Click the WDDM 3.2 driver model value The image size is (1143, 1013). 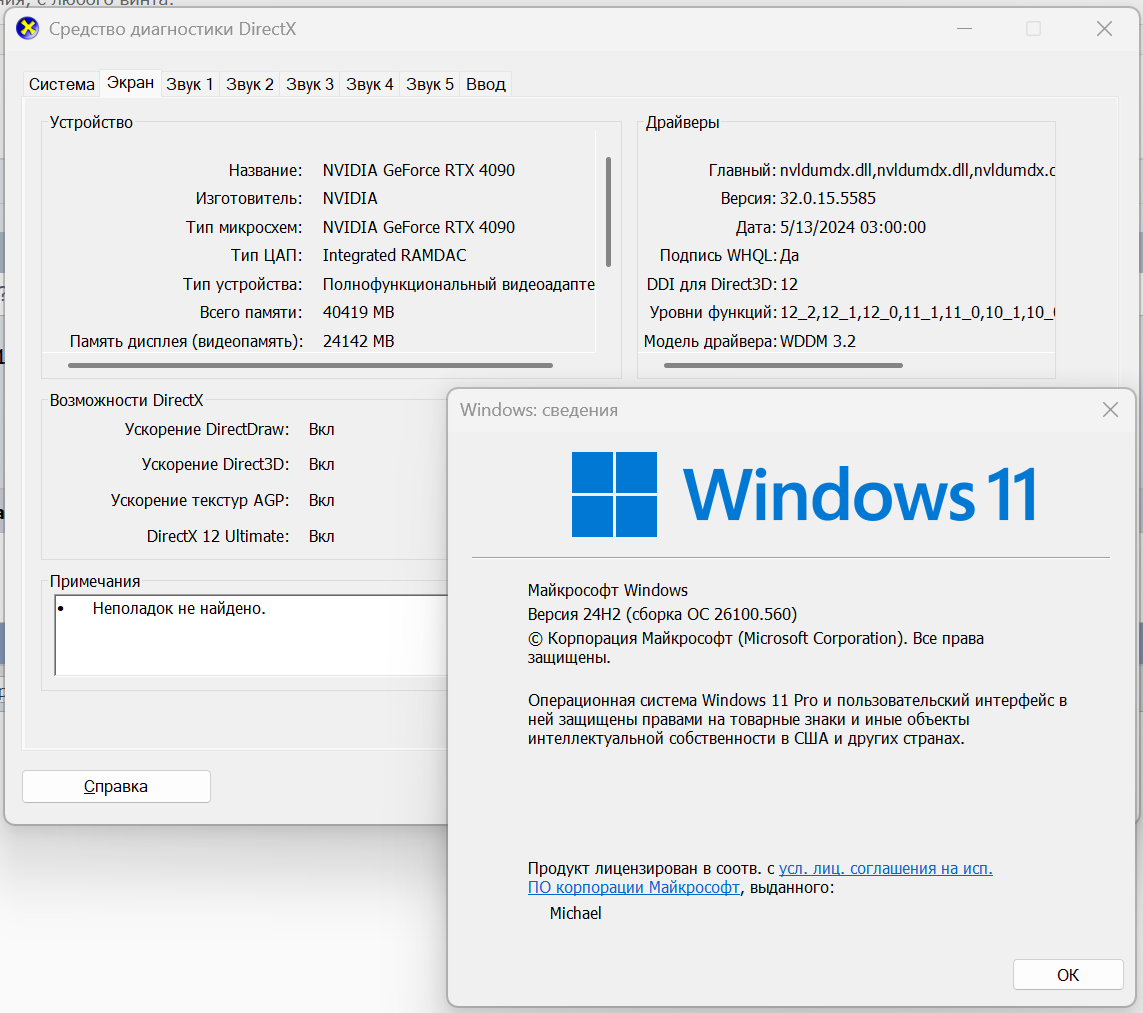point(818,341)
